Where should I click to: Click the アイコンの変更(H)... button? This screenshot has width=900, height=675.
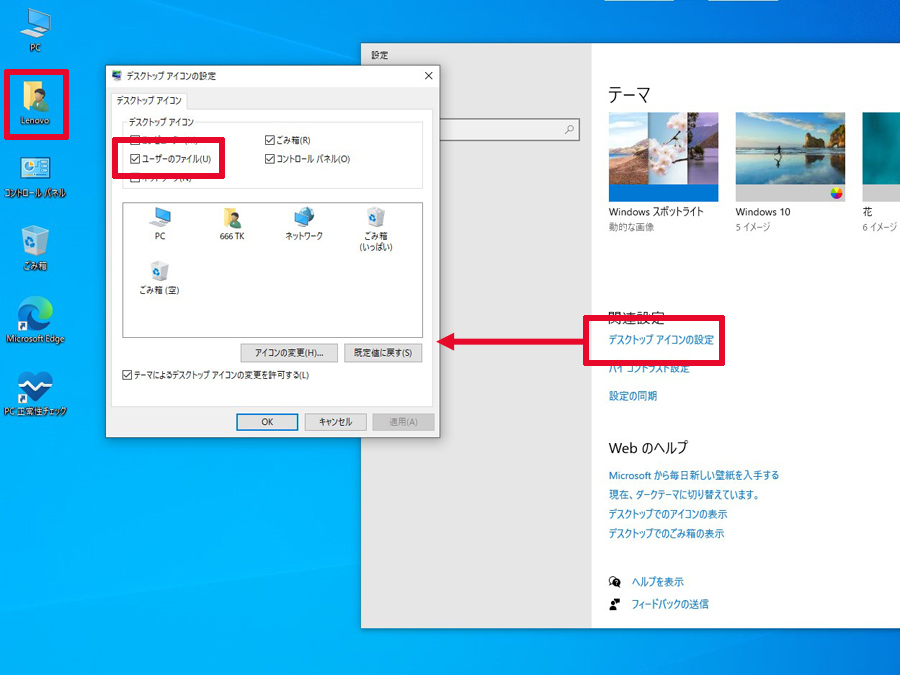tap(289, 353)
